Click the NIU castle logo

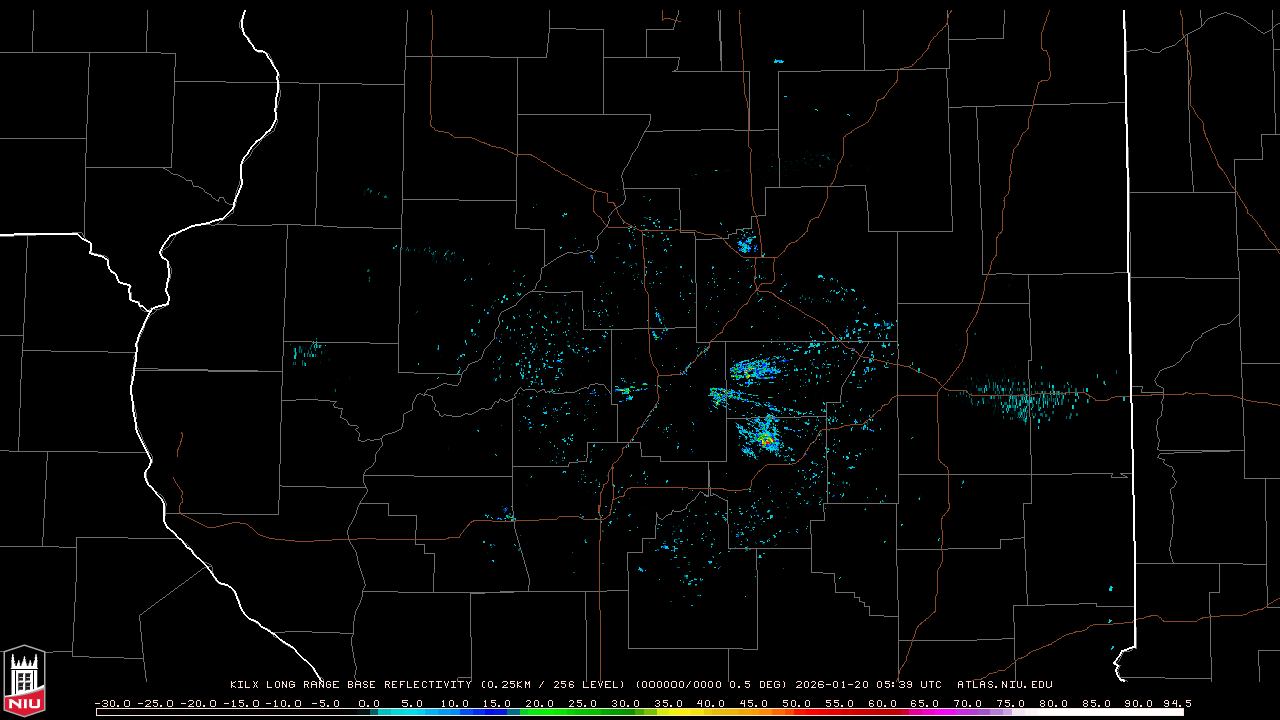[24, 682]
